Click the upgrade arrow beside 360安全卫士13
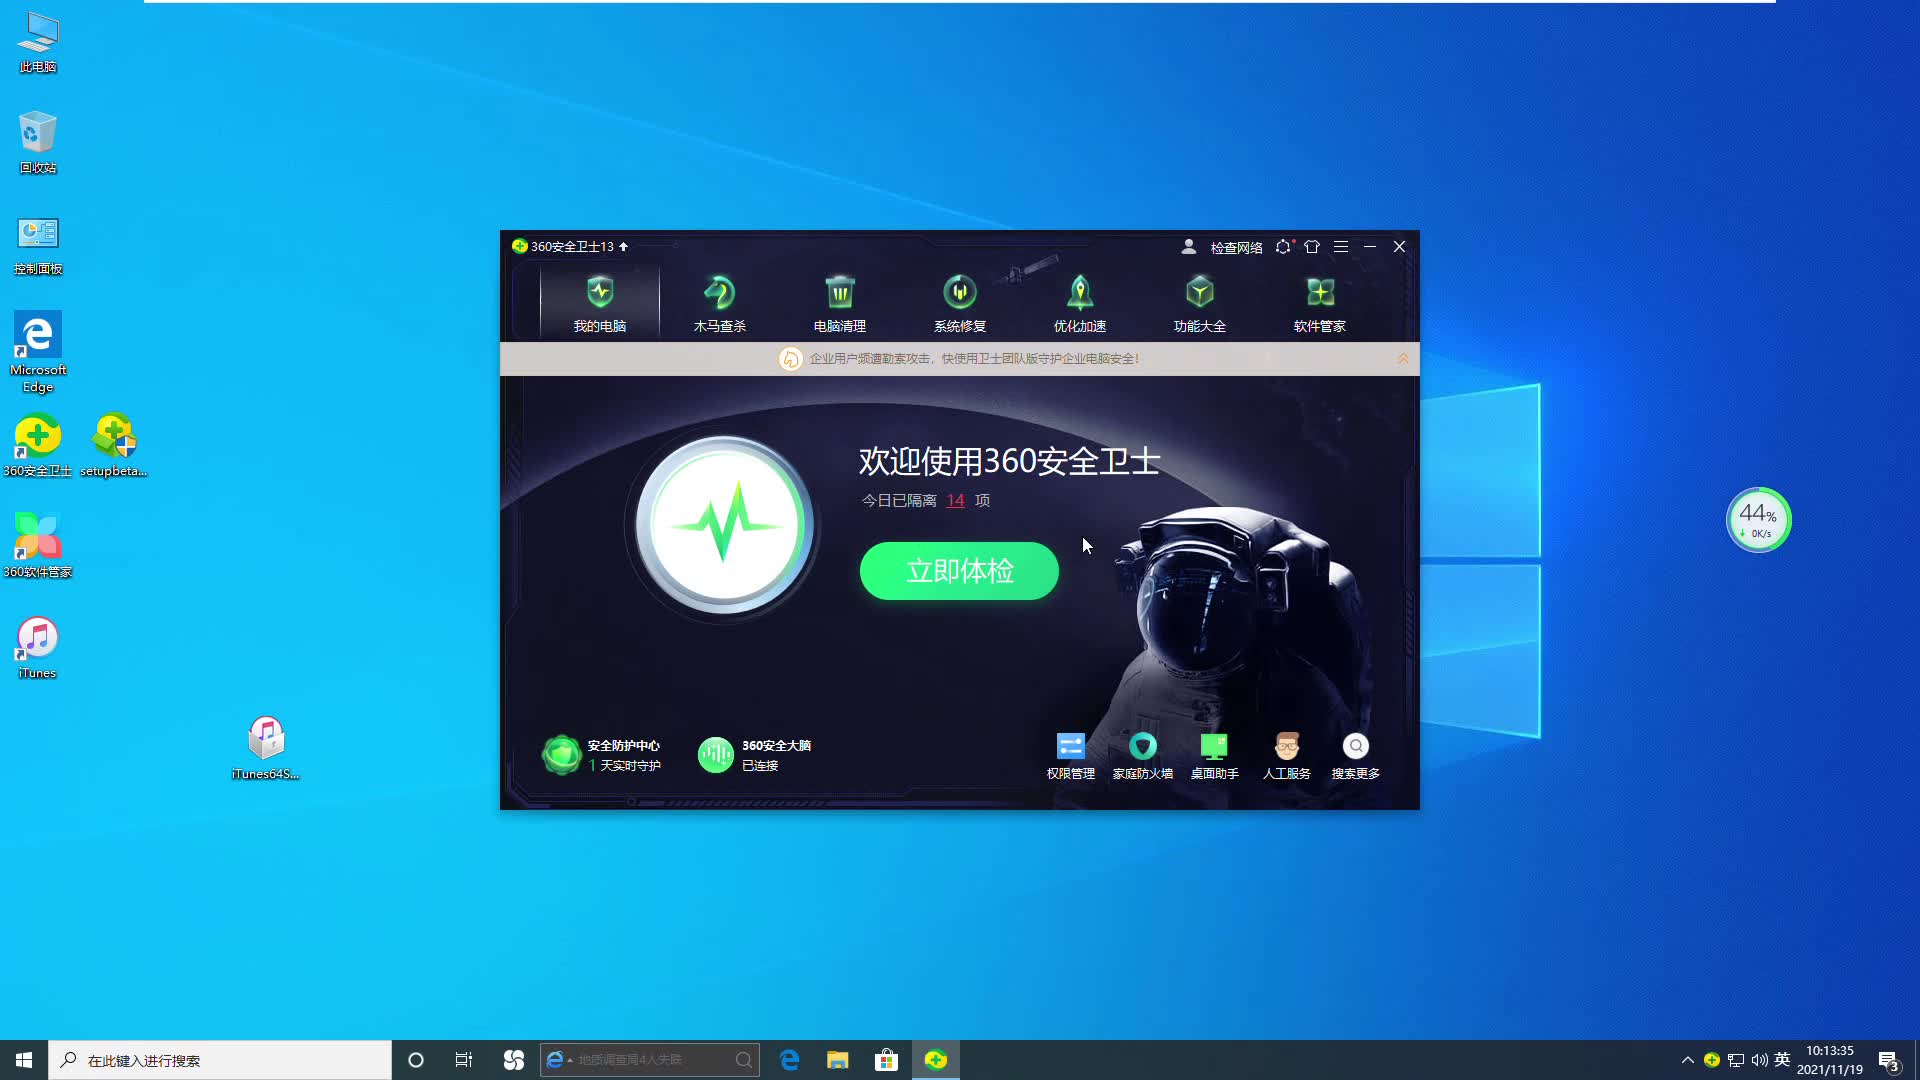 point(623,246)
